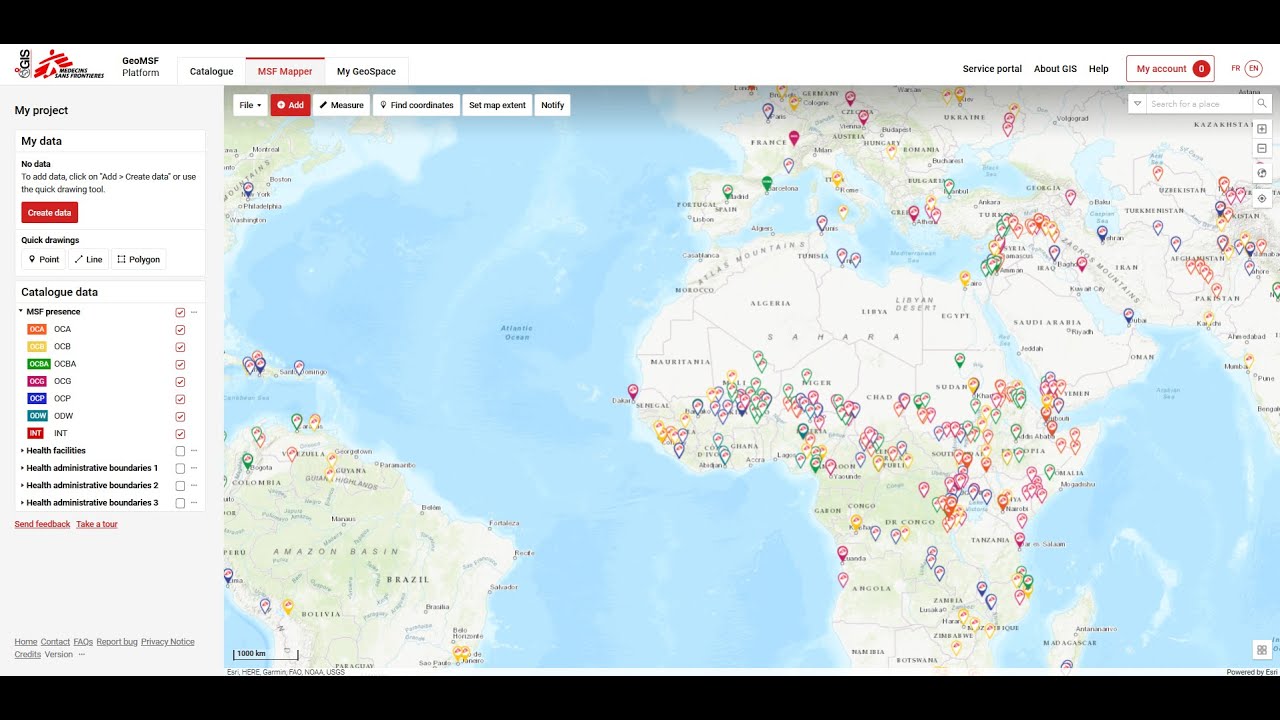
Task: Uncheck the OCP layer
Action: 180,399
